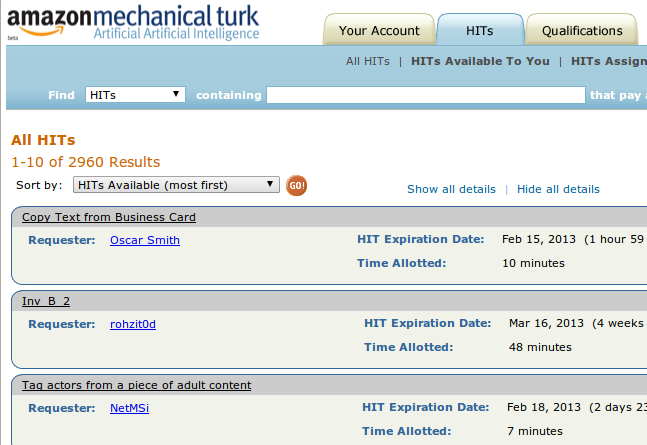View requester Oscar Smith
Viewport: 647px width, 445px height.
145,240
